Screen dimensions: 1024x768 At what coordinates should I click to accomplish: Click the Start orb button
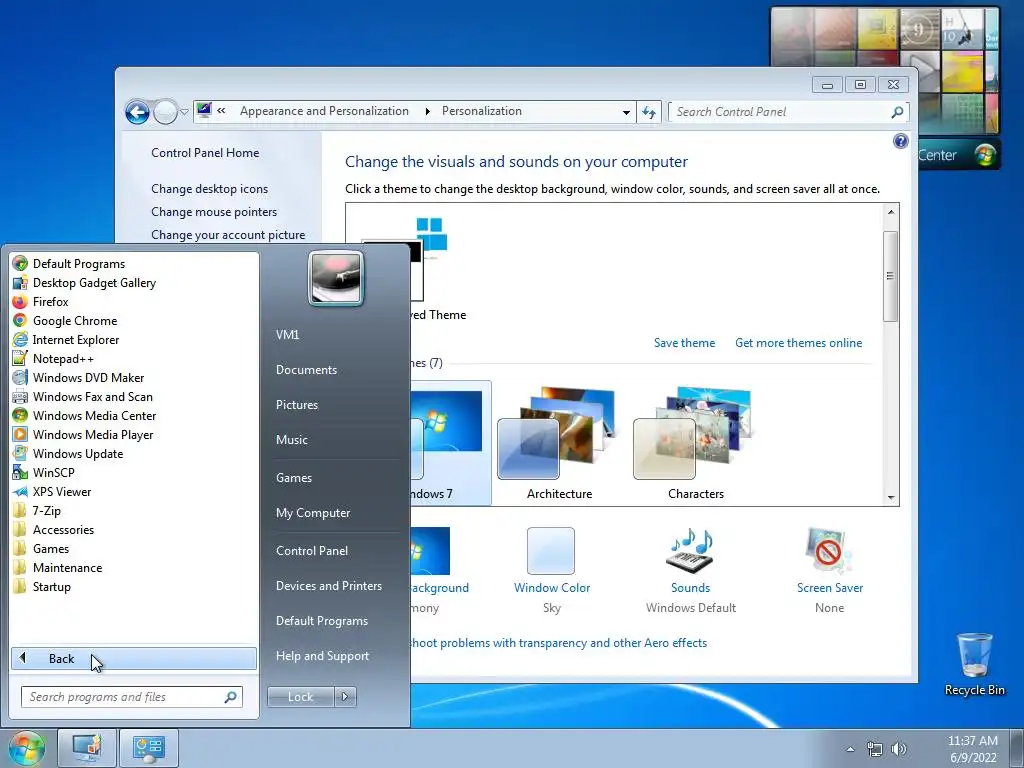click(26, 748)
